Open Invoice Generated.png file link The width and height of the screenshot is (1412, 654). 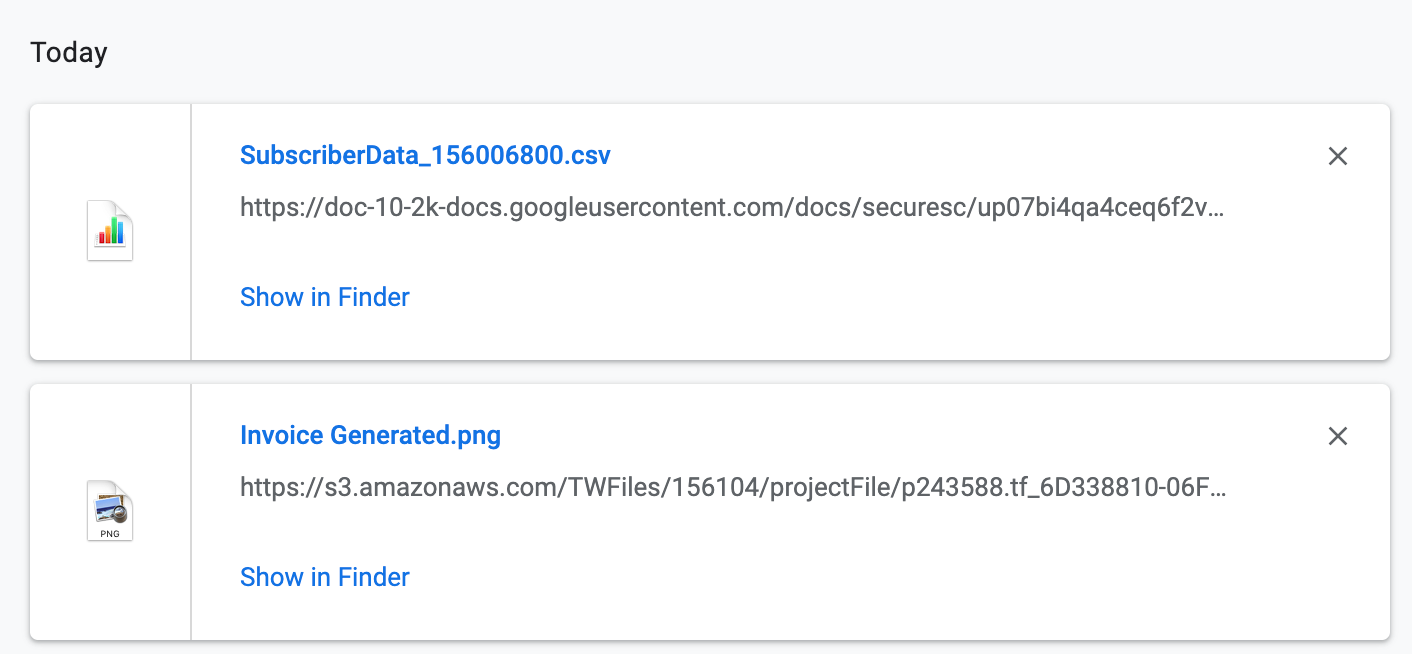[x=370, y=436]
